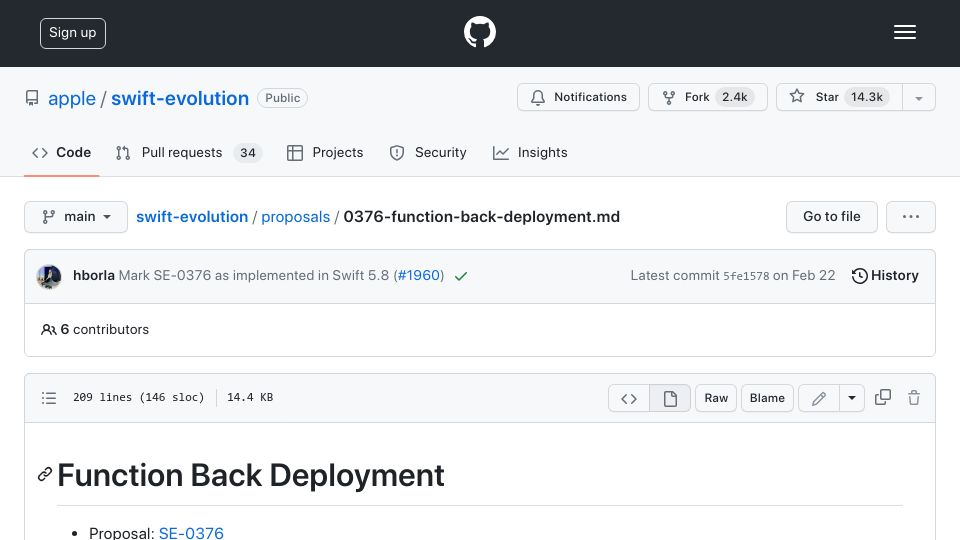This screenshot has width=960, height=540.
Task: Click the Go to file button
Action: (x=831, y=217)
